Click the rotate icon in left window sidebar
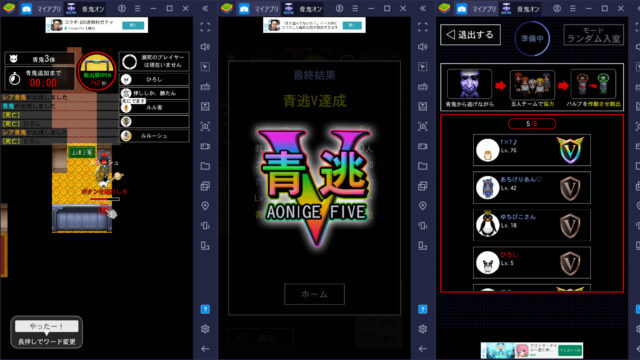The height and width of the screenshot is (360, 640). click(205, 246)
